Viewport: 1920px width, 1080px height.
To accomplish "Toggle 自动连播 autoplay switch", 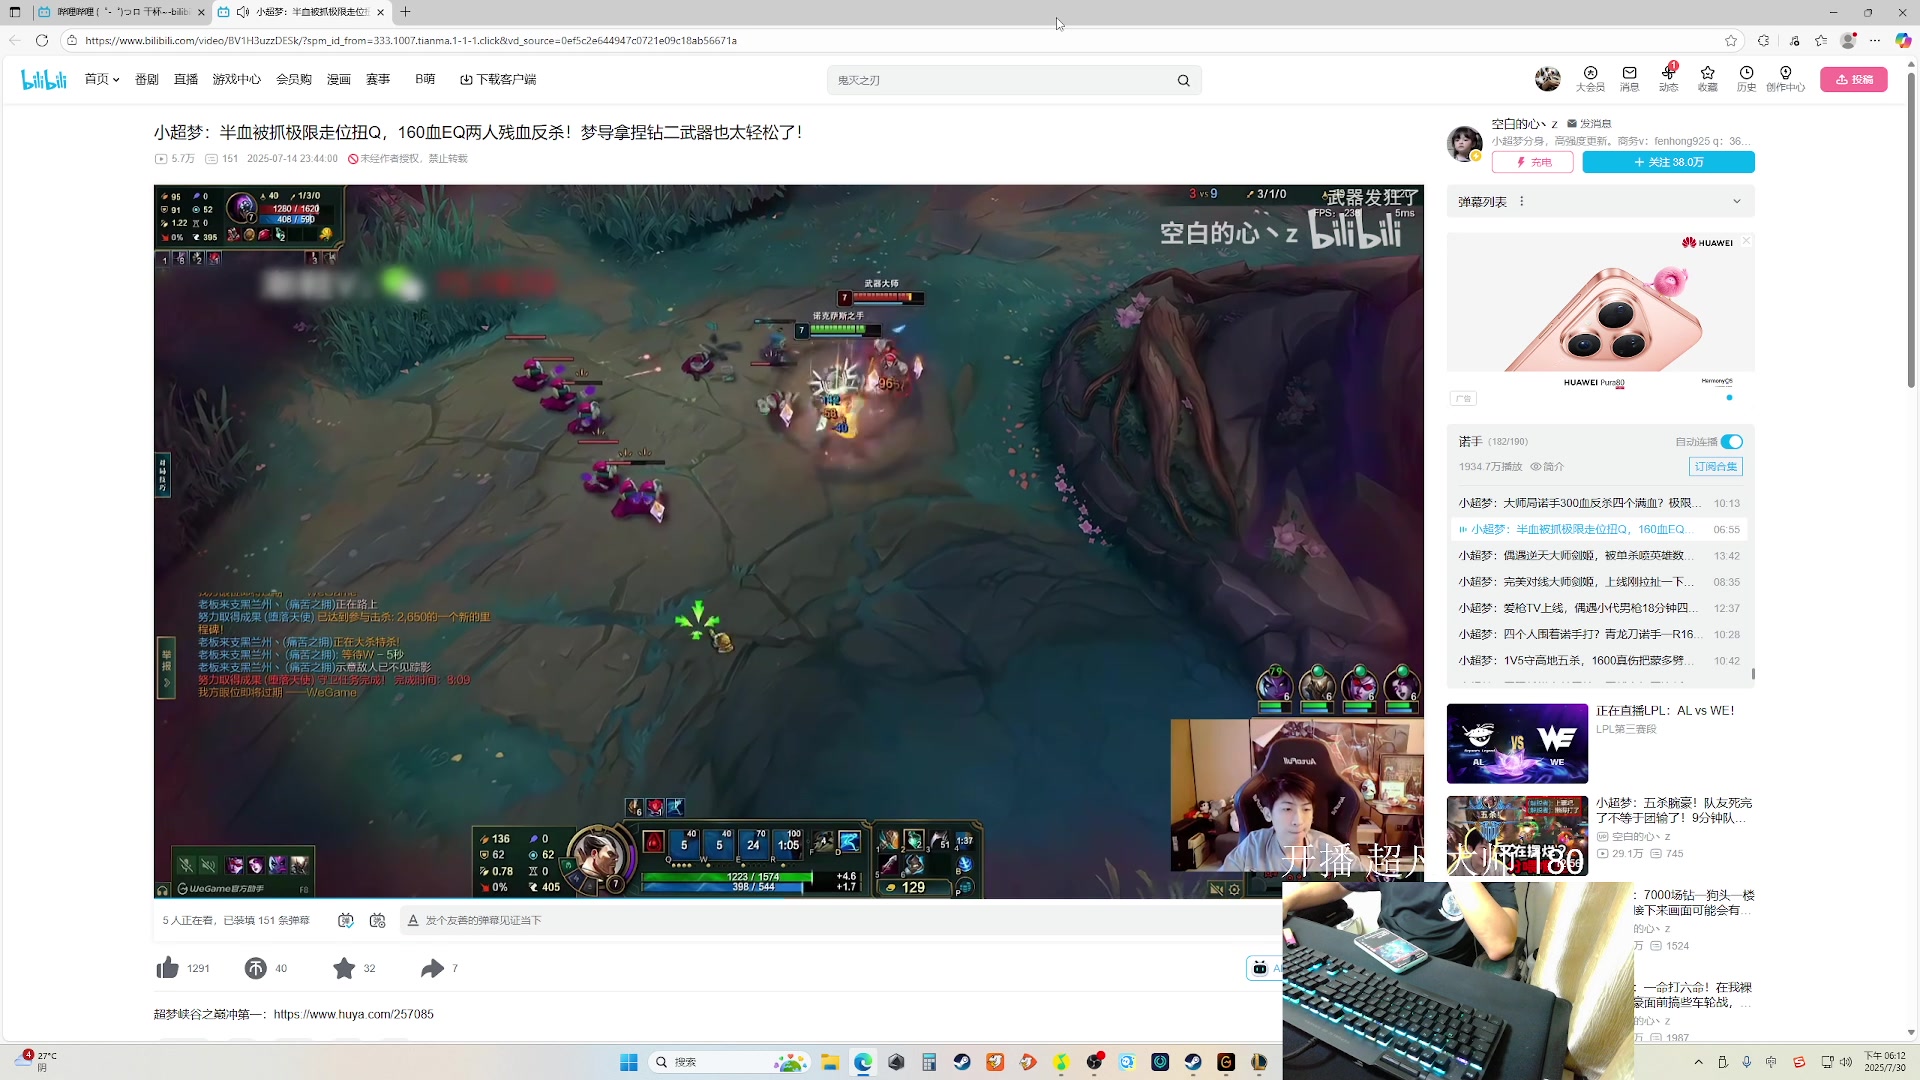I will point(1732,442).
